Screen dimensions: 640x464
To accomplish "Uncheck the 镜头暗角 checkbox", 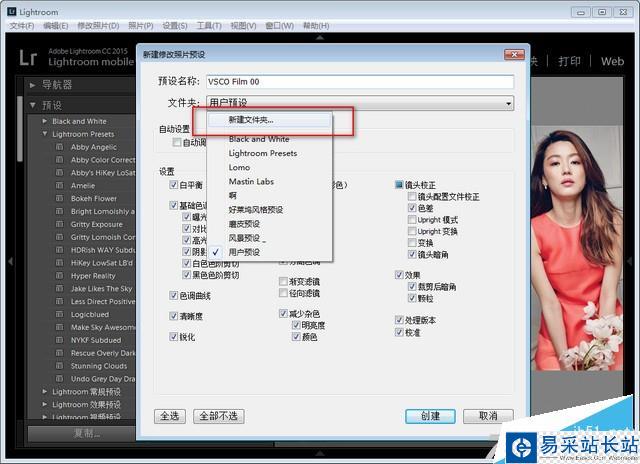I will (412, 254).
